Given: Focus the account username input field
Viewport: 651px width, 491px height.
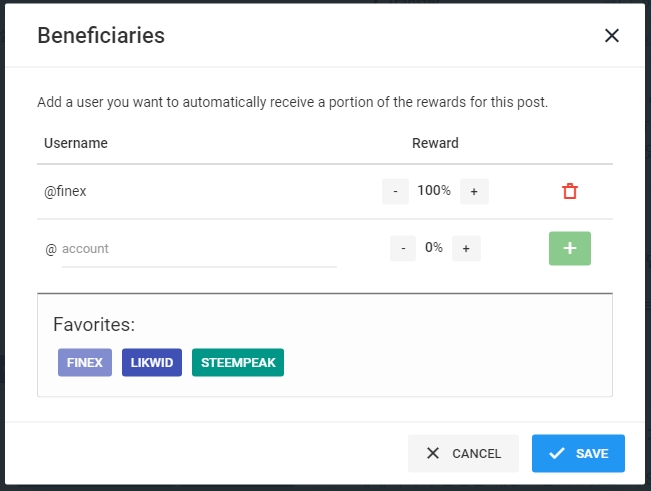Looking at the screenshot, I should (x=198, y=249).
